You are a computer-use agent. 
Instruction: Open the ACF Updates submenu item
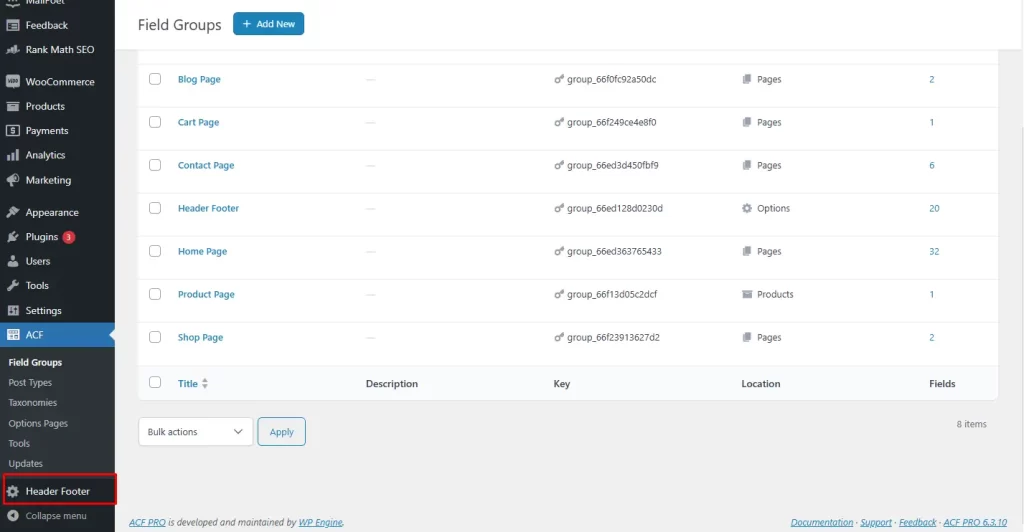[x=25, y=463]
